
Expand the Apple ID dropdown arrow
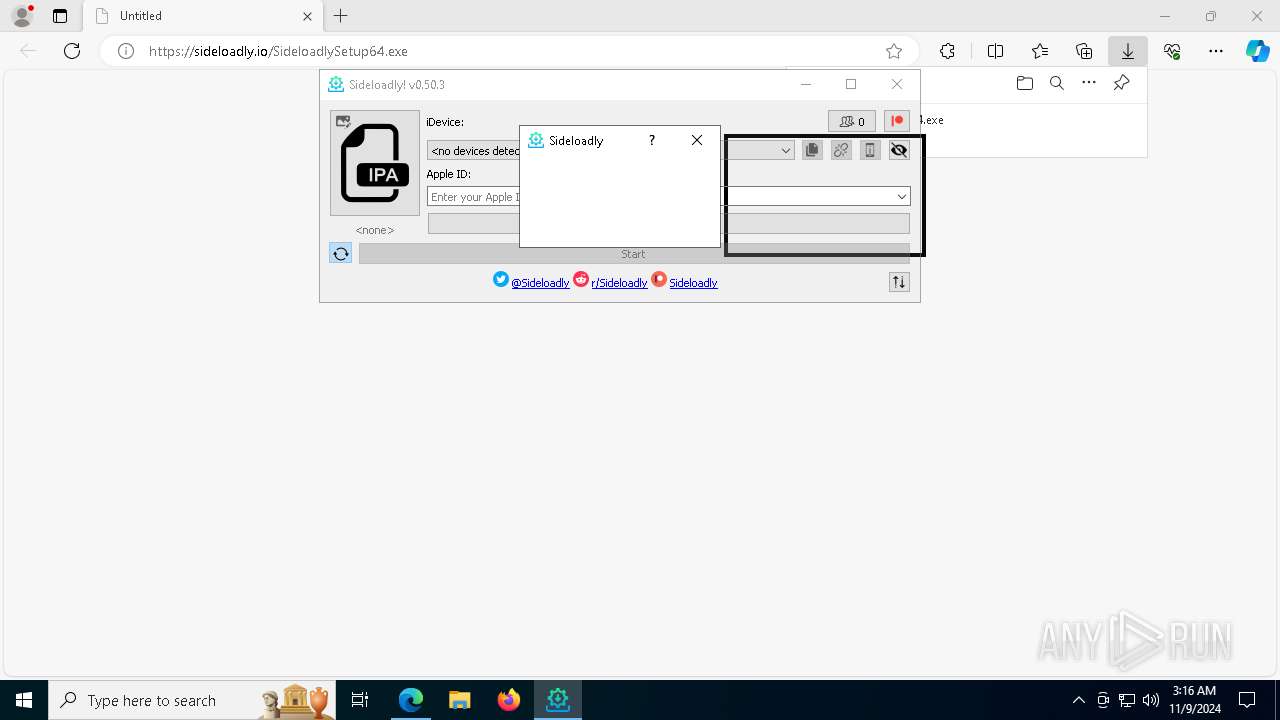click(901, 197)
